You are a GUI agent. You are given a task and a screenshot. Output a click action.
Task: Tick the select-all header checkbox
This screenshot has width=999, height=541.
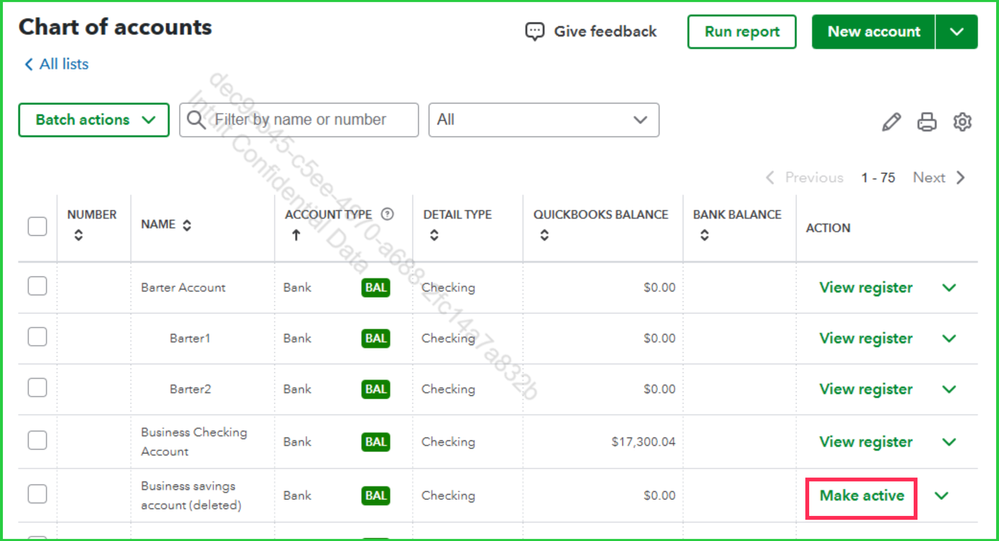tap(37, 226)
